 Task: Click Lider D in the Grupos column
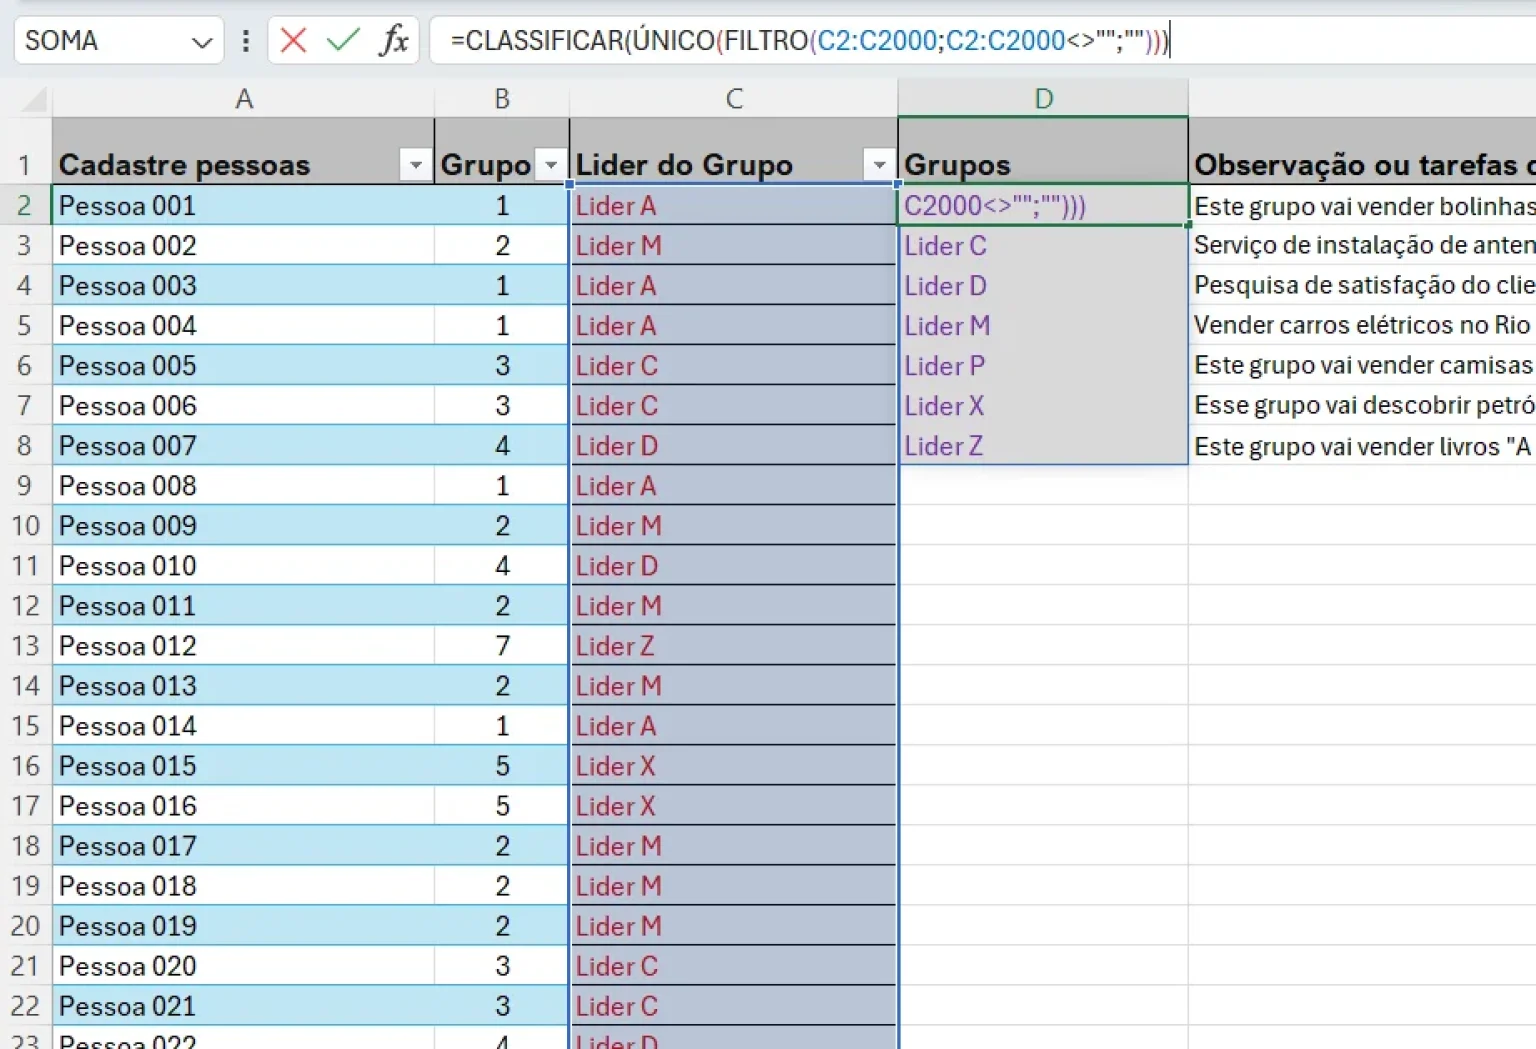point(1043,285)
